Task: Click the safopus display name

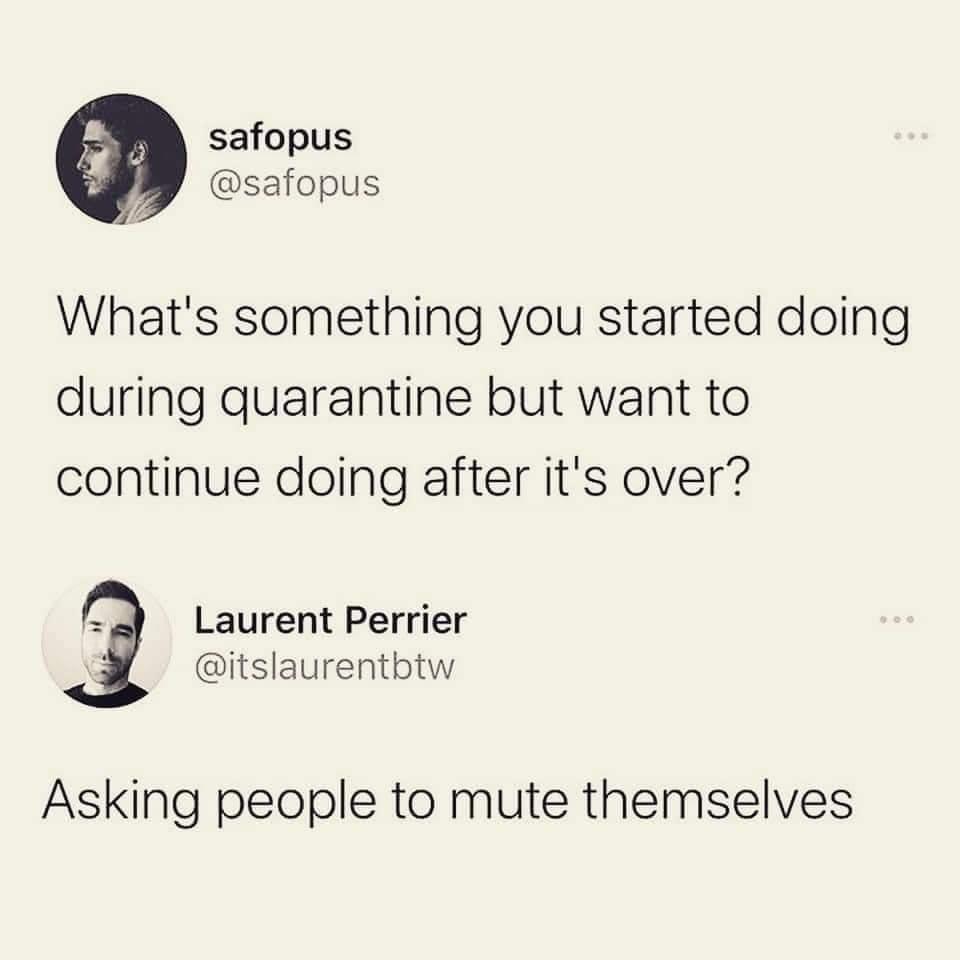Action: point(280,137)
